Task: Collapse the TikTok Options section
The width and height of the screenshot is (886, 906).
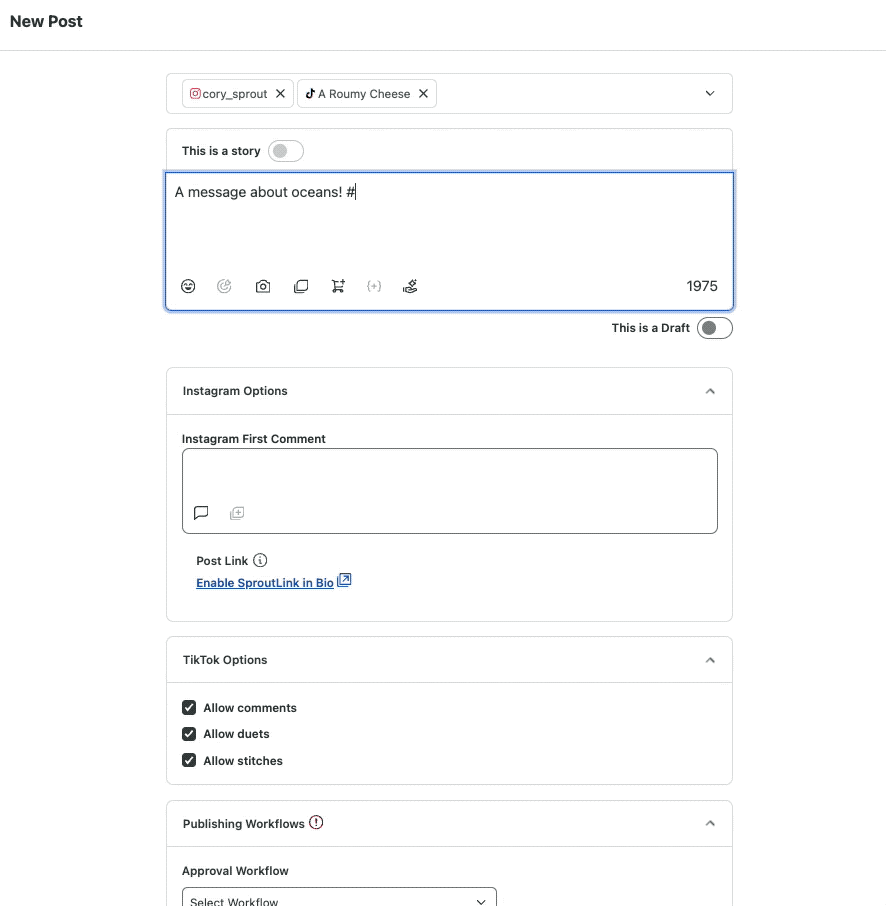Action: [x=710, y=660]
